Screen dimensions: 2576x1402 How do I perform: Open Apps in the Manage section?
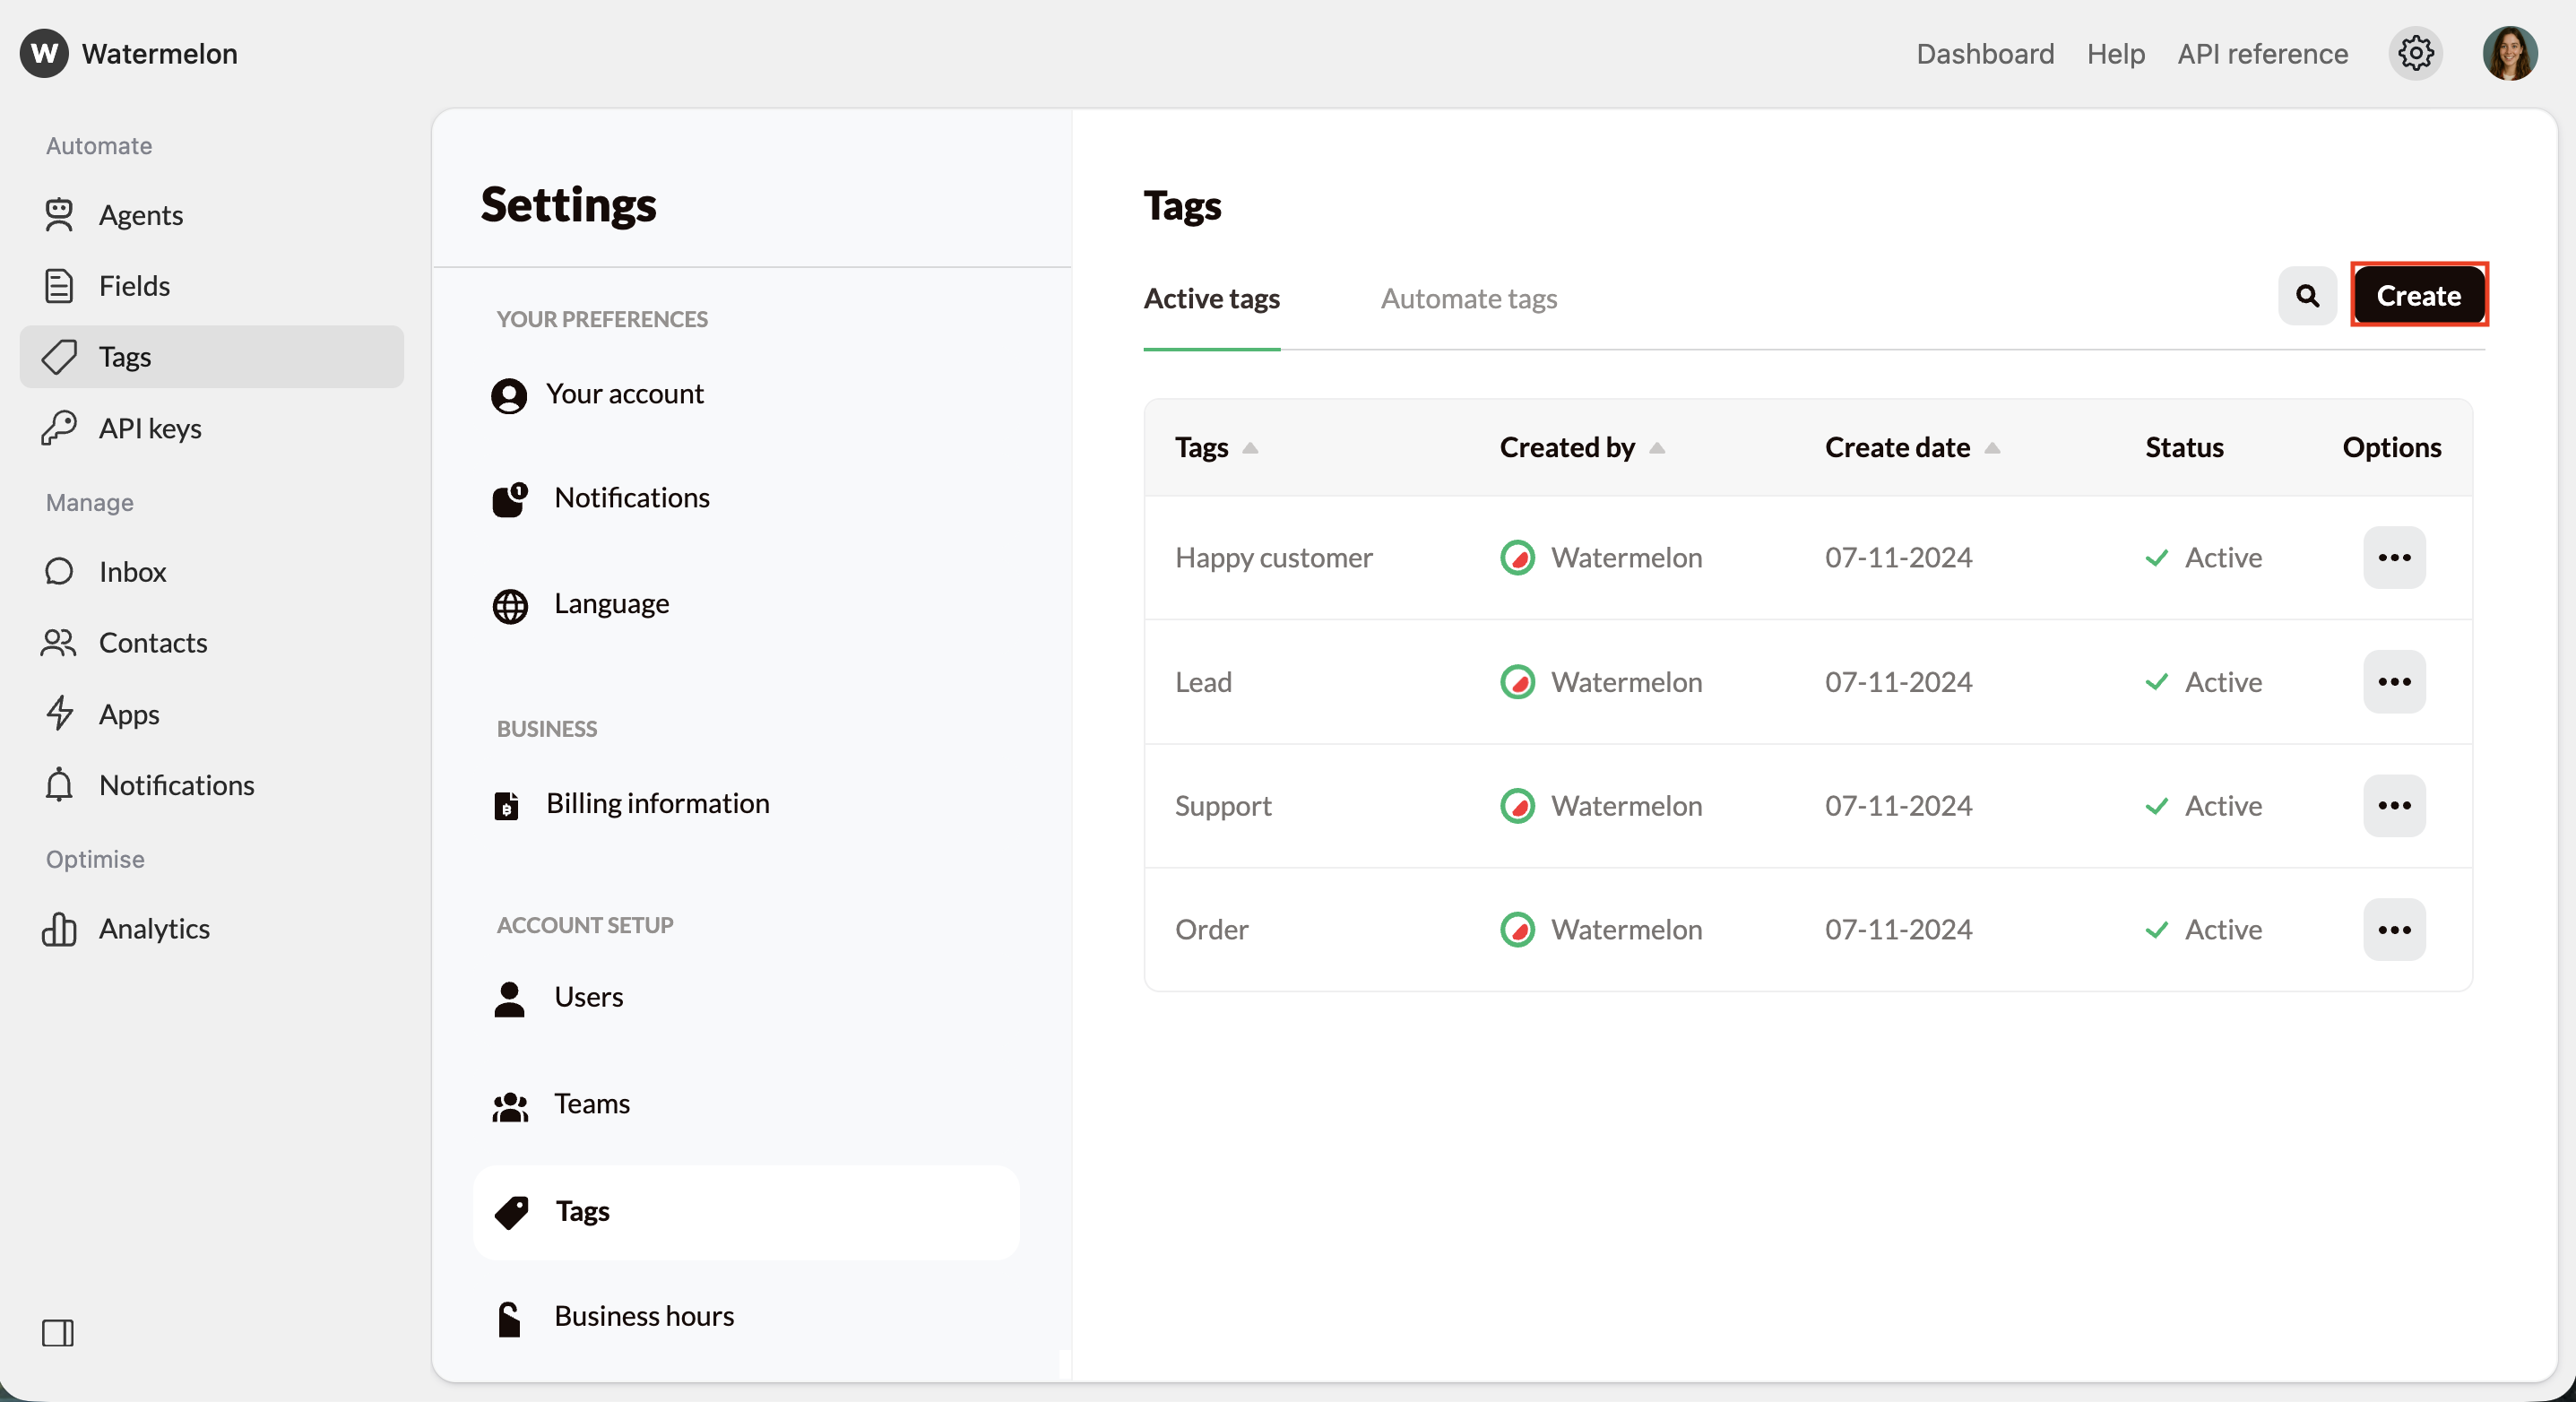tap(129, 714)
